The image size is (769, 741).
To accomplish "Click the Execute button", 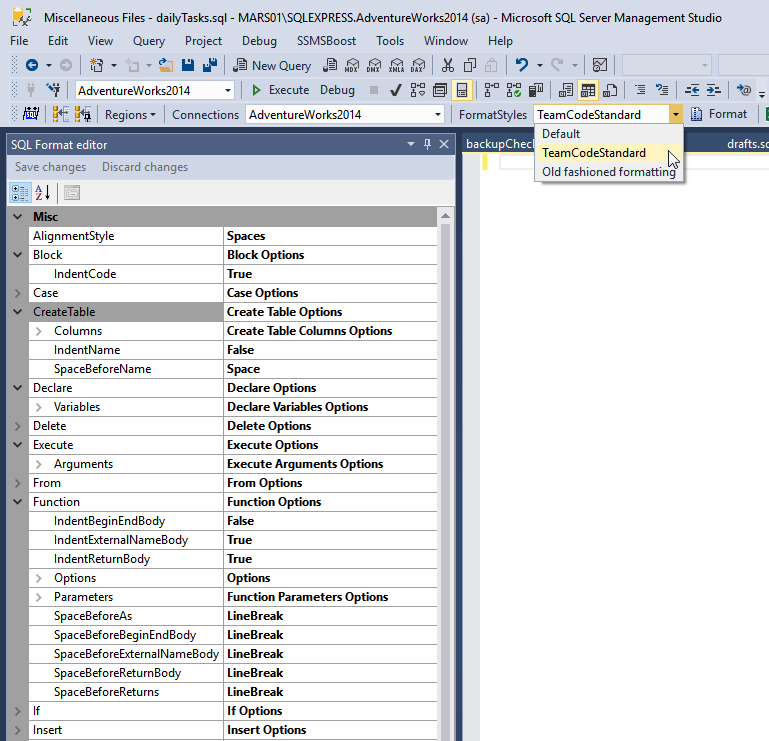I will pyautogui.click(x=280, y=90).
